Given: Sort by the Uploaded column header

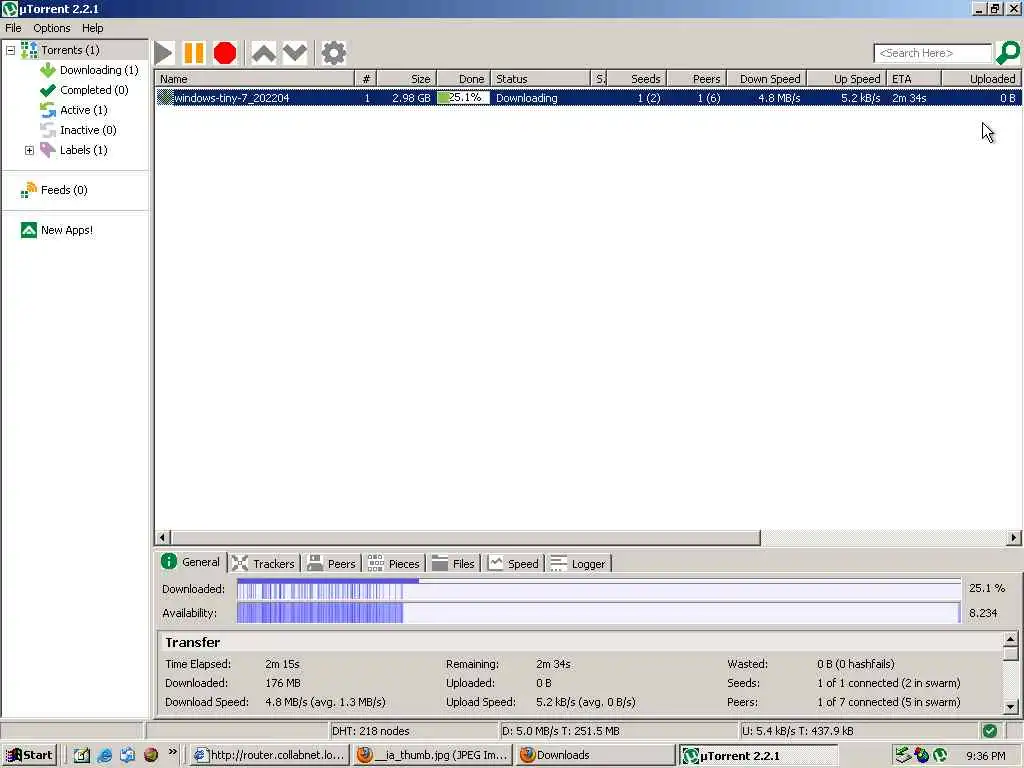Looking at the screenshot, I should [982, 78].
